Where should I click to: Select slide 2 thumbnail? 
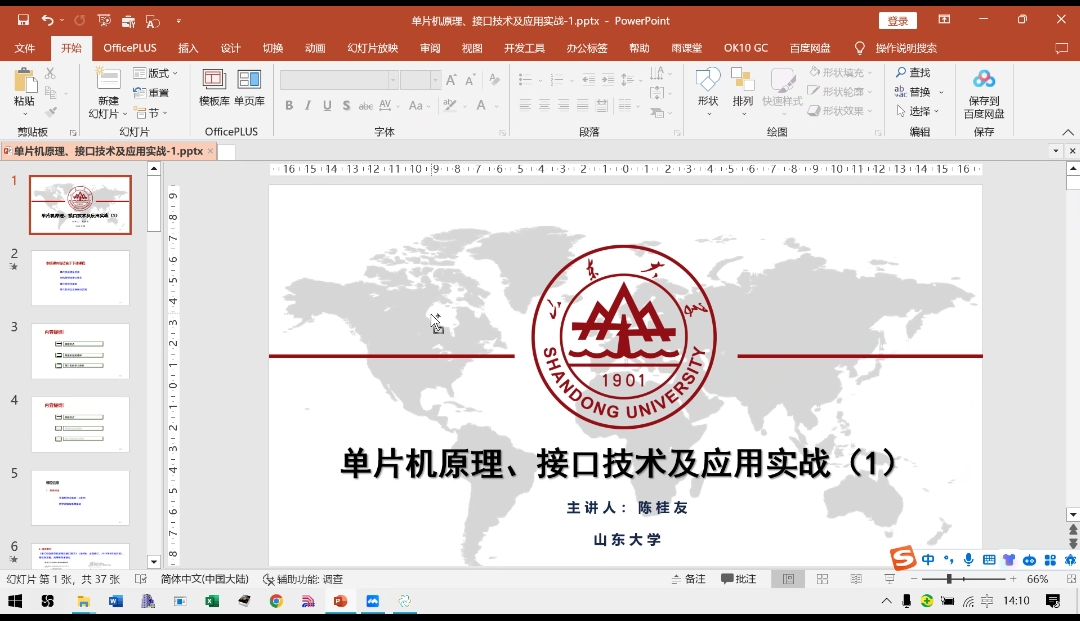(80, 277)
